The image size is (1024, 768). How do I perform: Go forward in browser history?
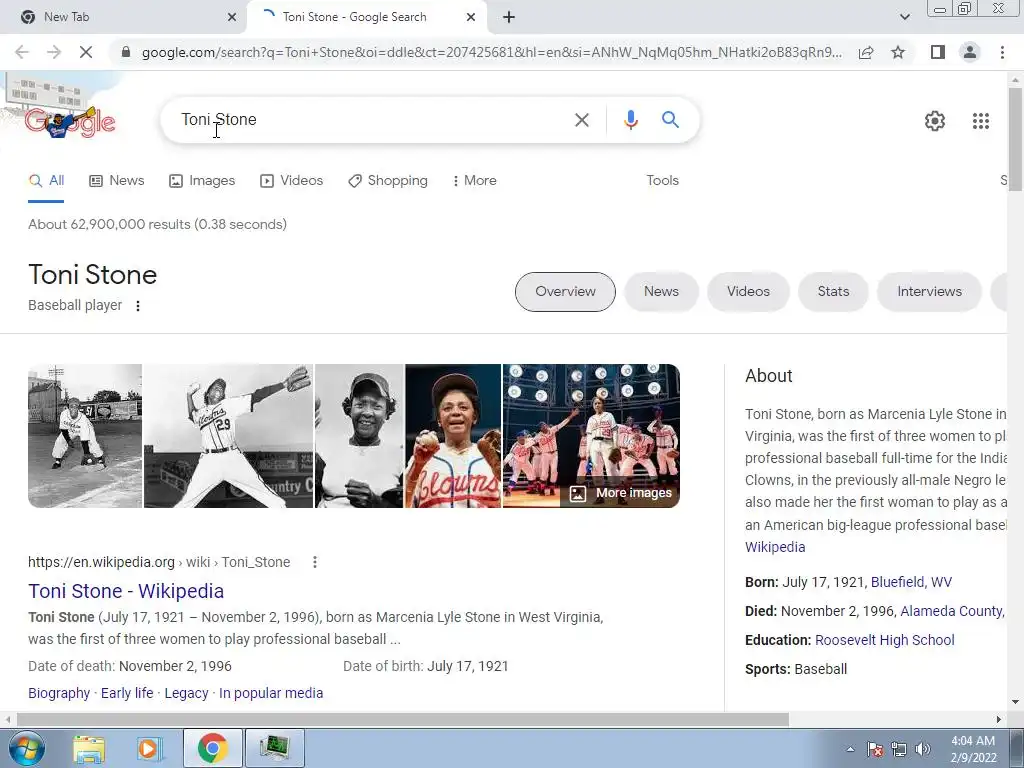tap(54, 52)
